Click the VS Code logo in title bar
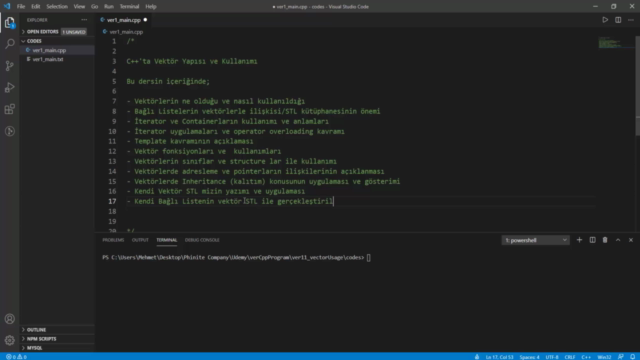The width and height of the screenshot is (640, 360). pyautogui.click(x=7, y=7)
